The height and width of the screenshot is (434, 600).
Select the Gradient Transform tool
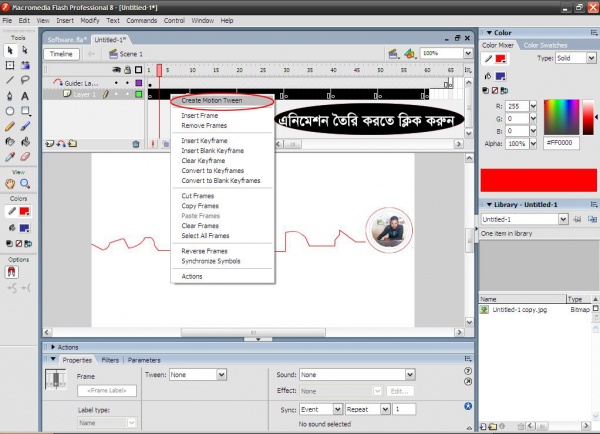tap(25, 65)
